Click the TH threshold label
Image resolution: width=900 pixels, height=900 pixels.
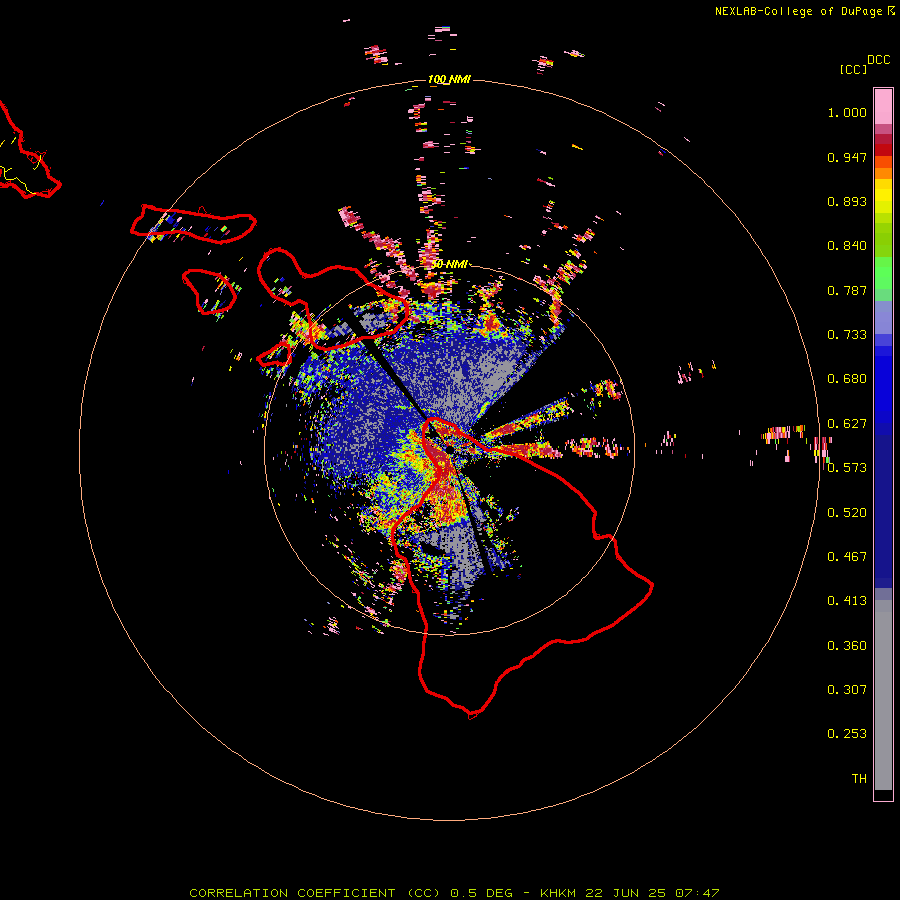859,779
